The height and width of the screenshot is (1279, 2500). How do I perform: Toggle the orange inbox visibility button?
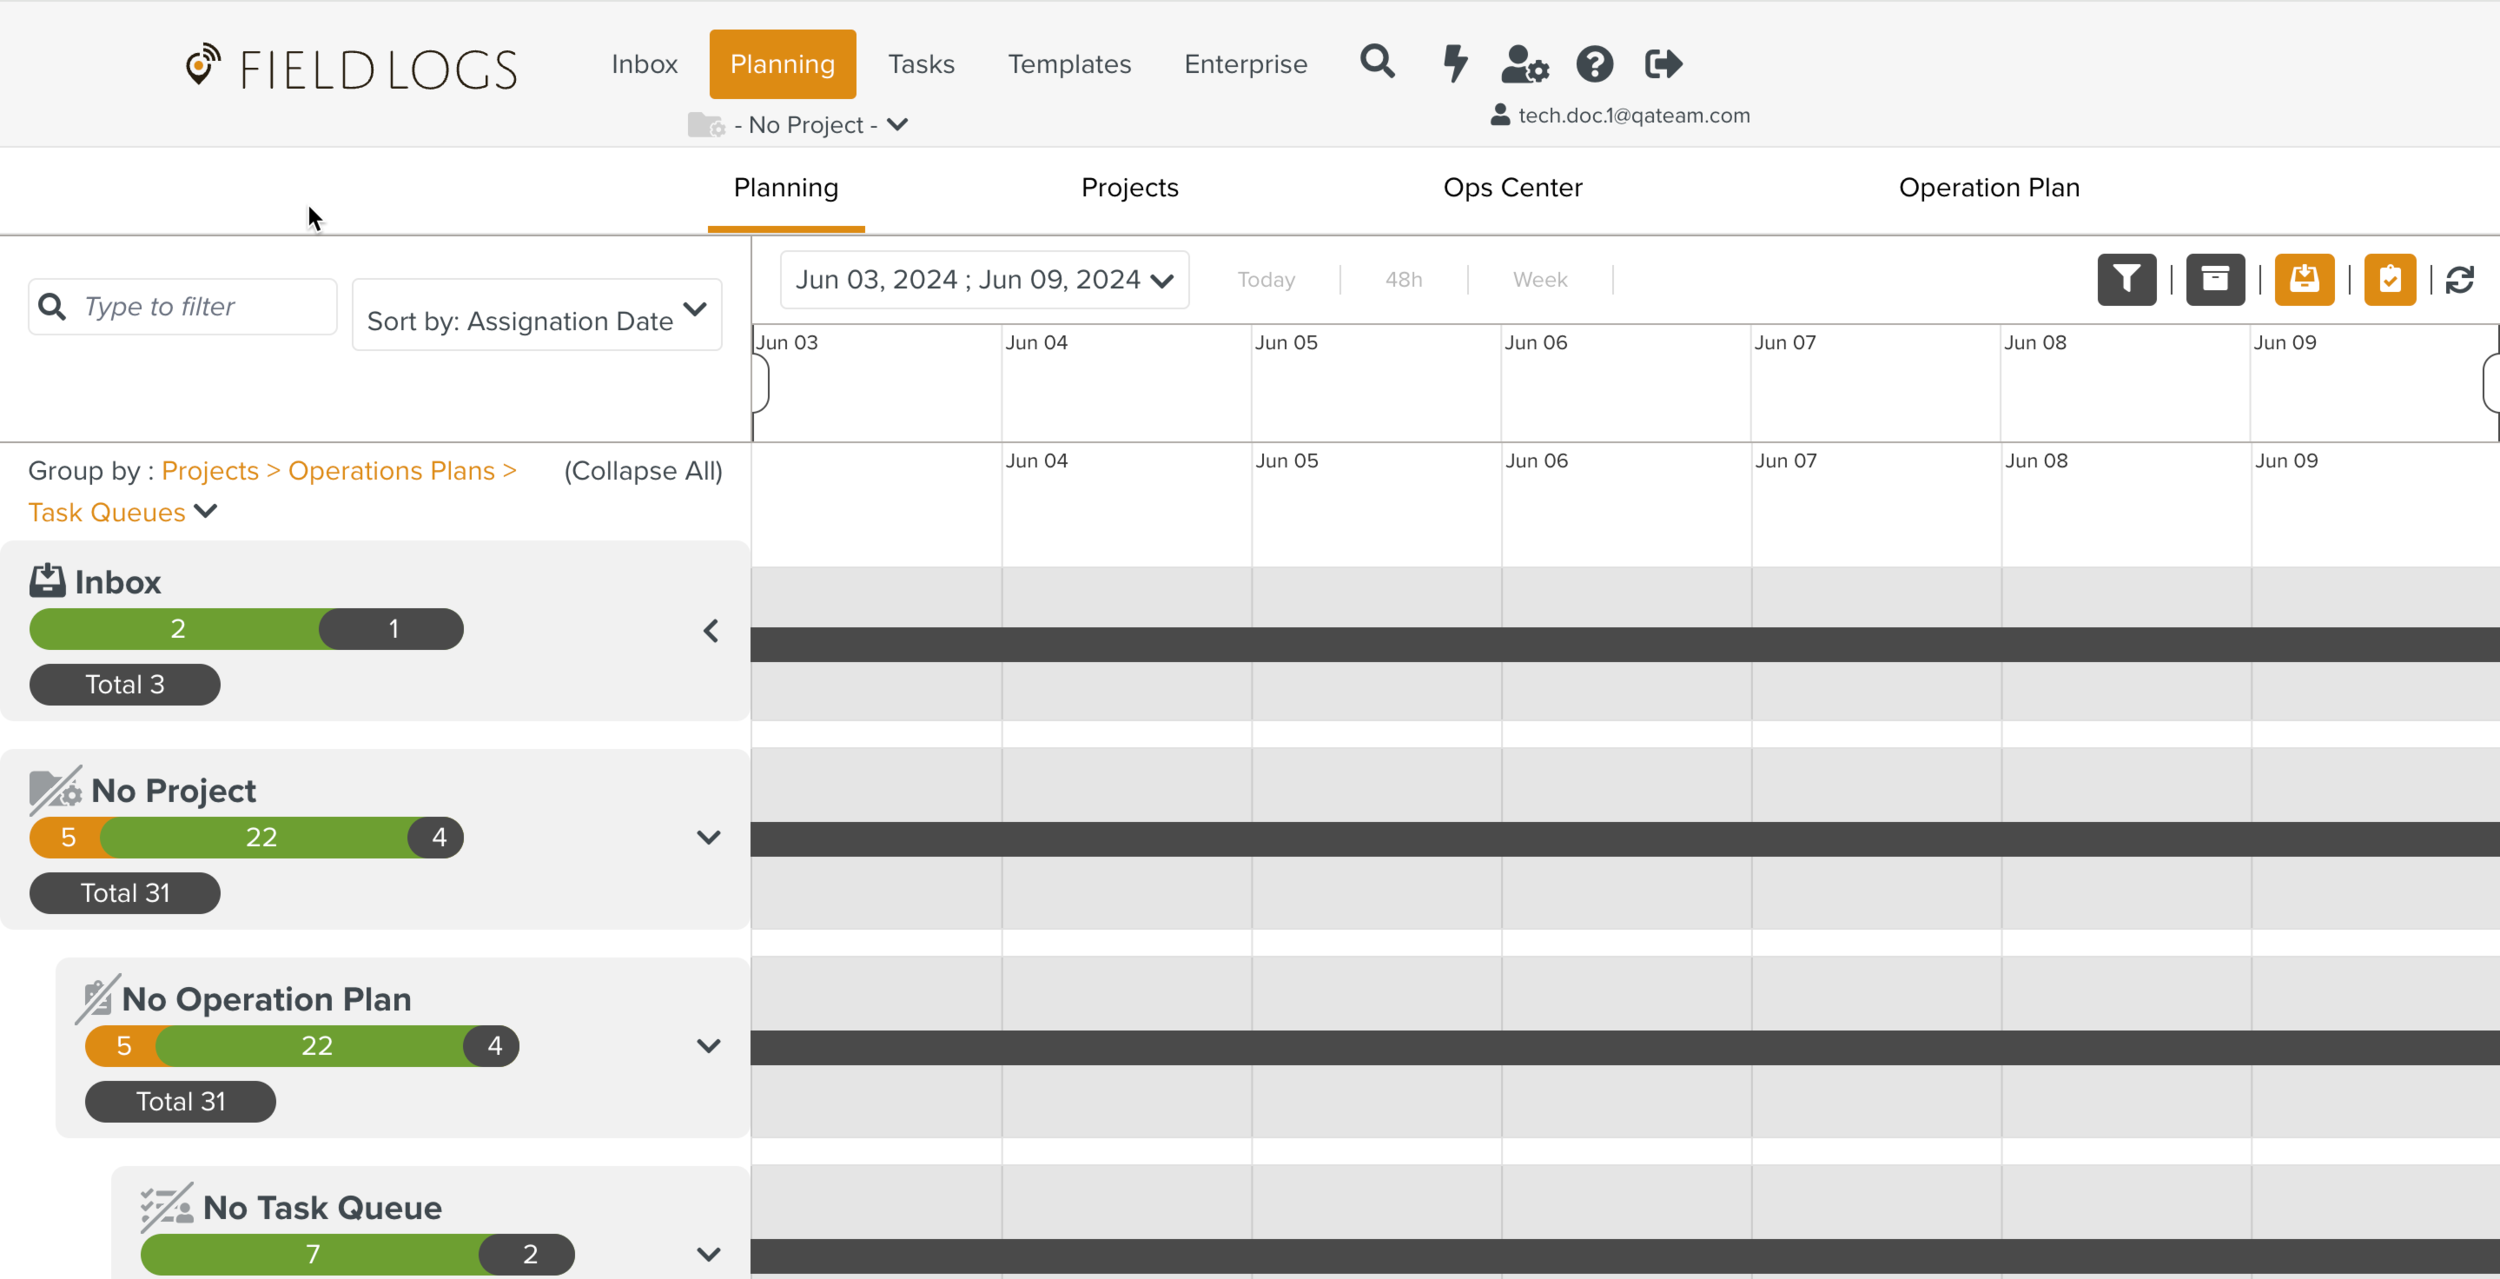2304,279
